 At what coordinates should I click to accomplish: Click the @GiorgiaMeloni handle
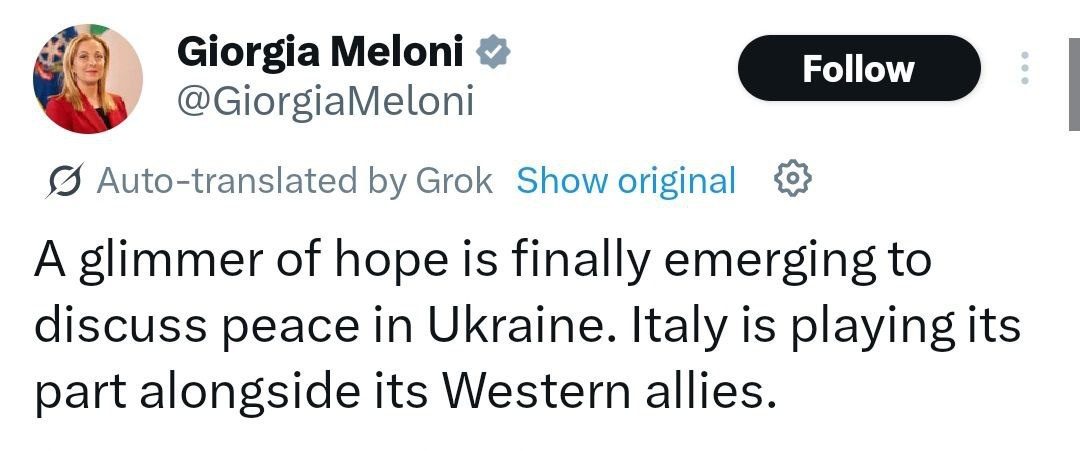coord(325,101)
